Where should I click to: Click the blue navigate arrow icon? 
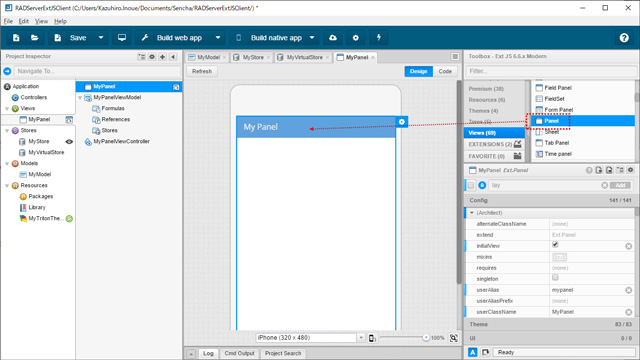click(x=7, y=71)
